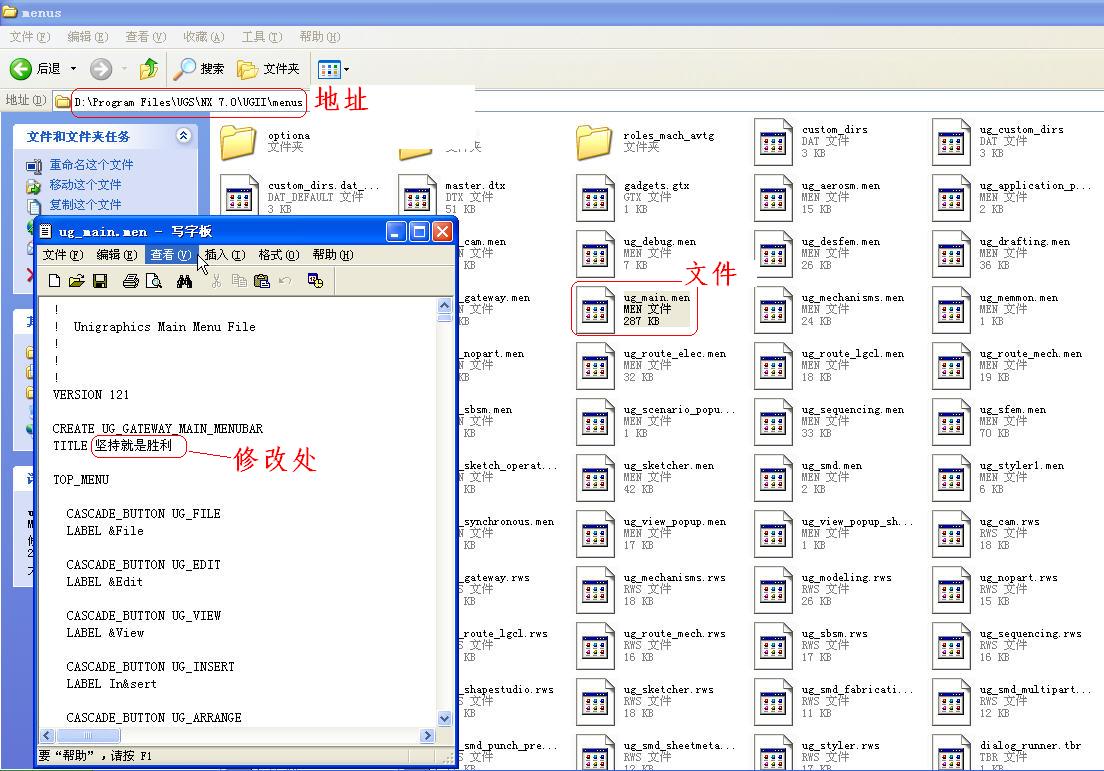The image size is (1104, 771).
Task: Click WordPad vertical scrollbar up arrow
Action: coord(444,305)
